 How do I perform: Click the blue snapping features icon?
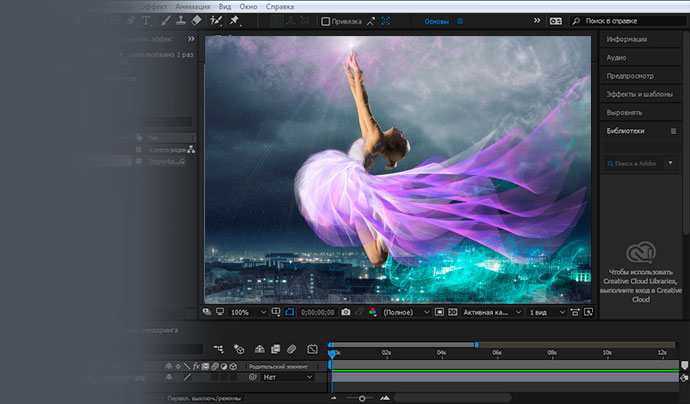(x=385, y=21)
